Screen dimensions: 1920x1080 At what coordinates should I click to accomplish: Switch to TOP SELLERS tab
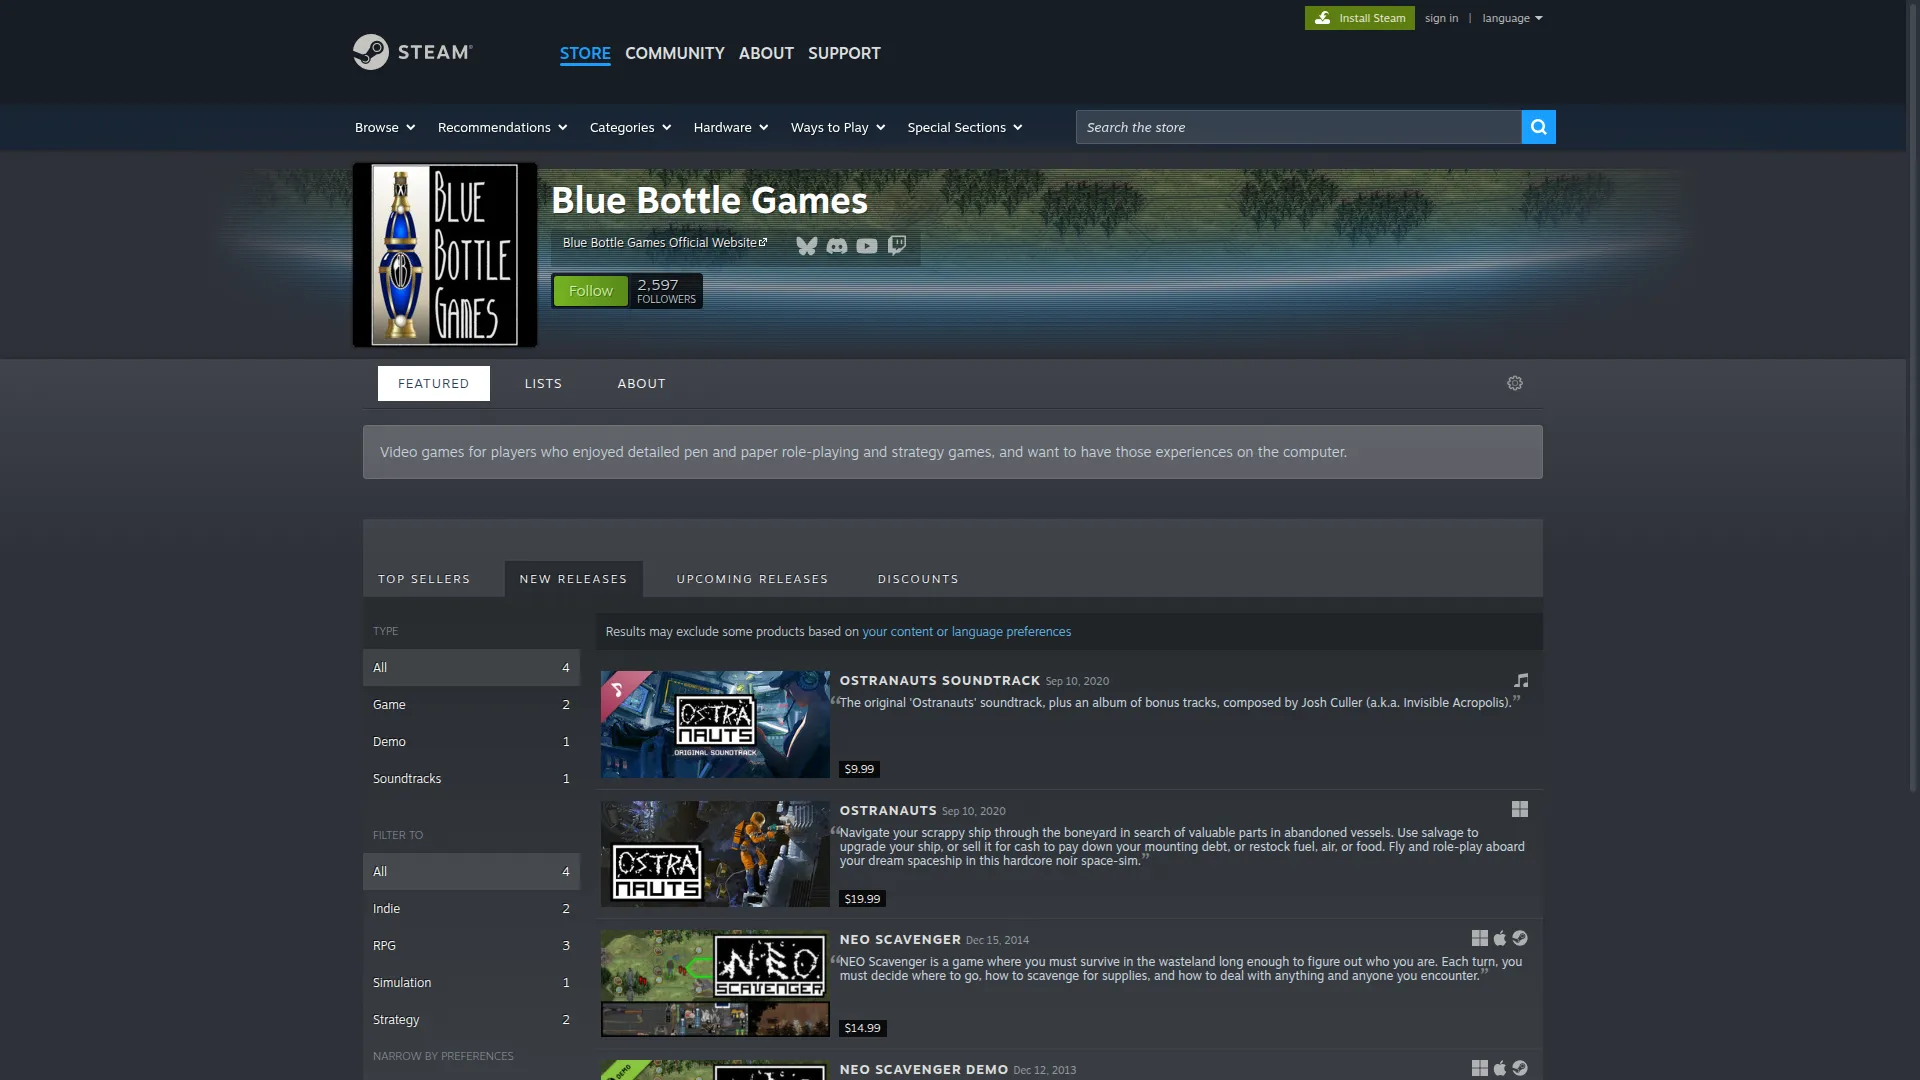(424, 579)
